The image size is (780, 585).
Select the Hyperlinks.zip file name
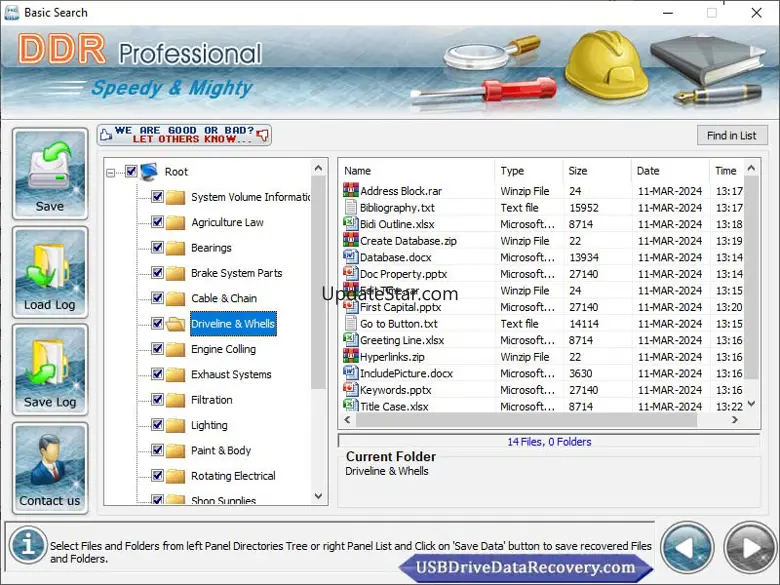tap(392, 357)
